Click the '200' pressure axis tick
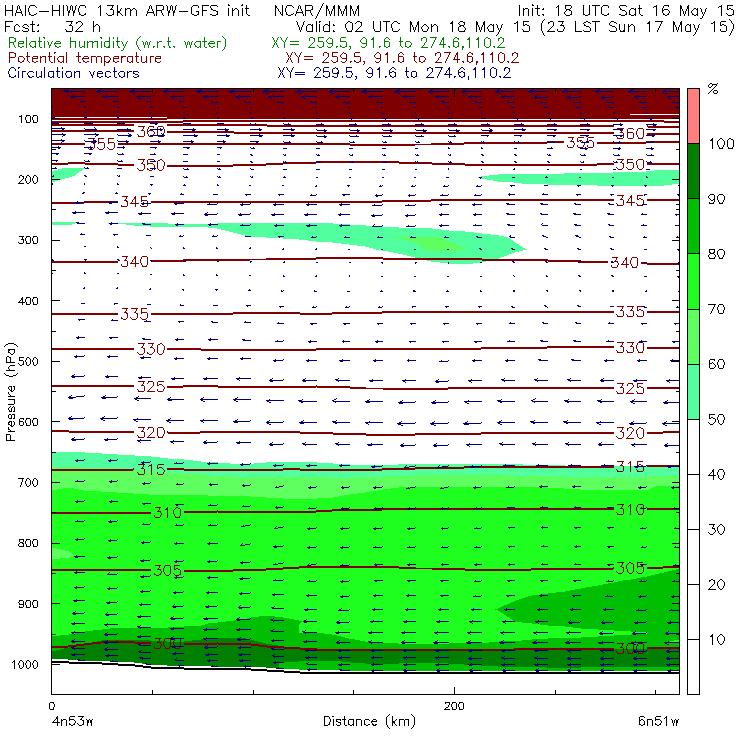The image size is (740, 740). 28,179
